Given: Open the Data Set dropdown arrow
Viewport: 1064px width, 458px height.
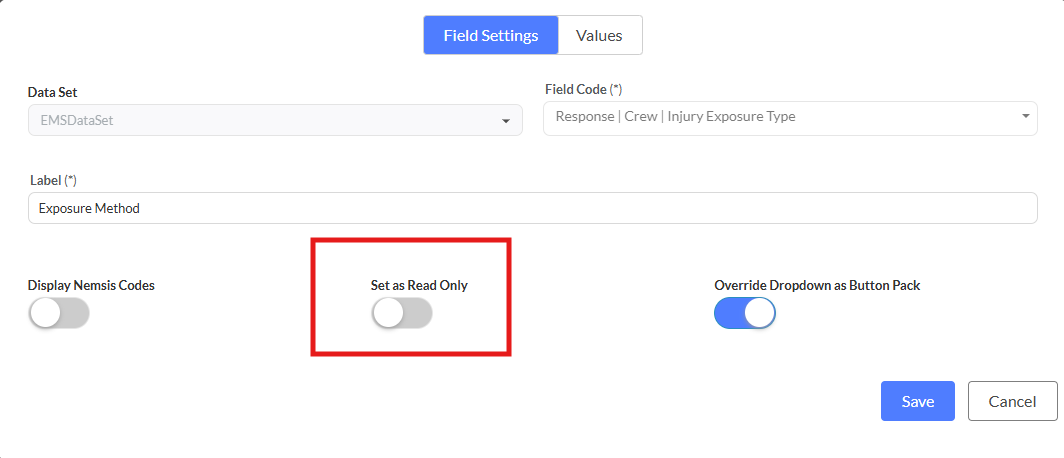Looking at the screenshot, I should [x=505, y=121].
